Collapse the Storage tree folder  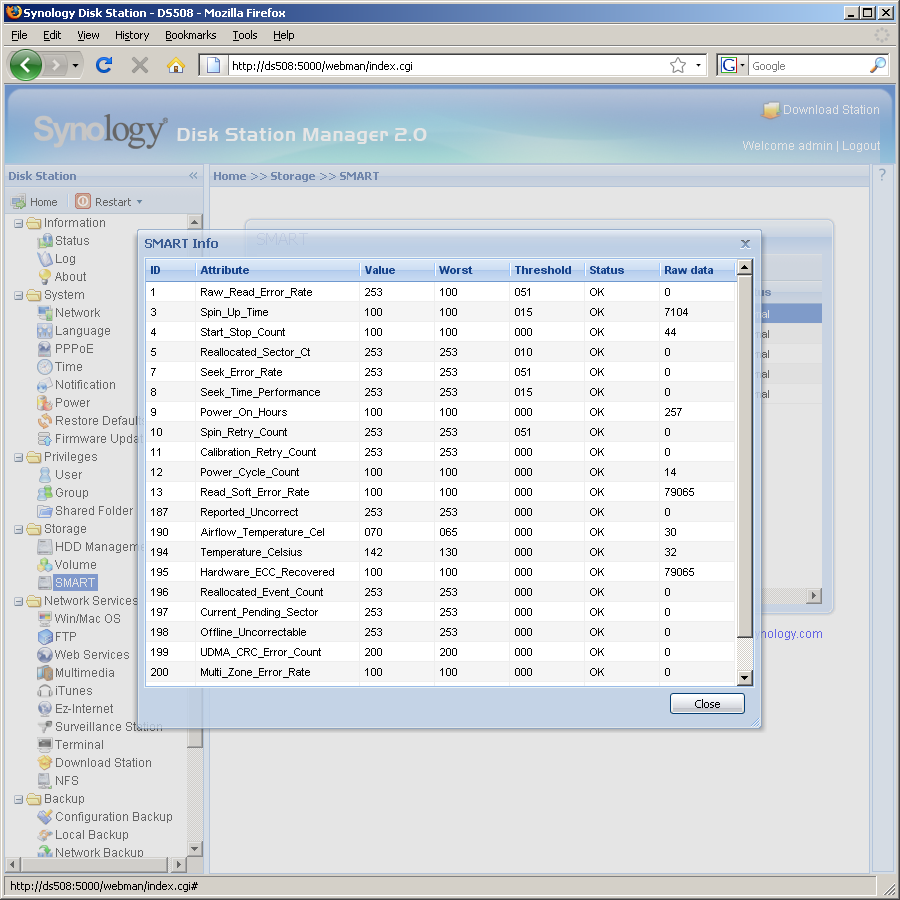19,529
